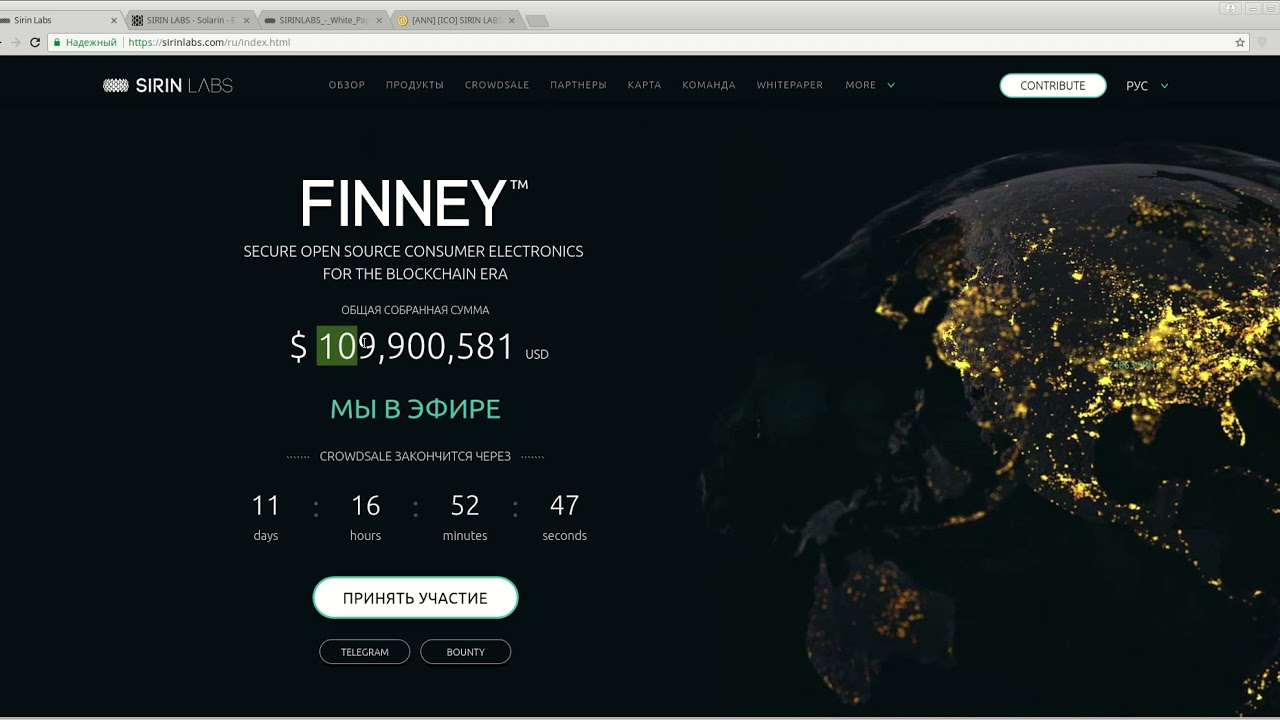Image resolution: width=1280 pixels, height=720 pixels.
Task: Click the МЫ В ЭФИРЕ text
Action: pos(415,408)
